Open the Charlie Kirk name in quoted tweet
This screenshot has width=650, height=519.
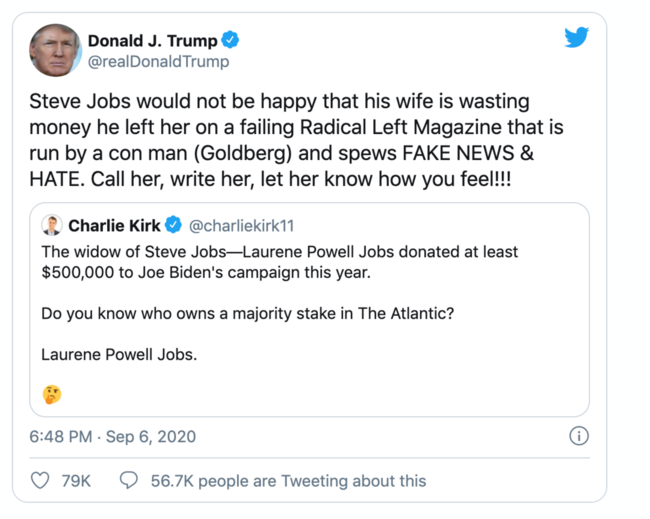point(115,225)
